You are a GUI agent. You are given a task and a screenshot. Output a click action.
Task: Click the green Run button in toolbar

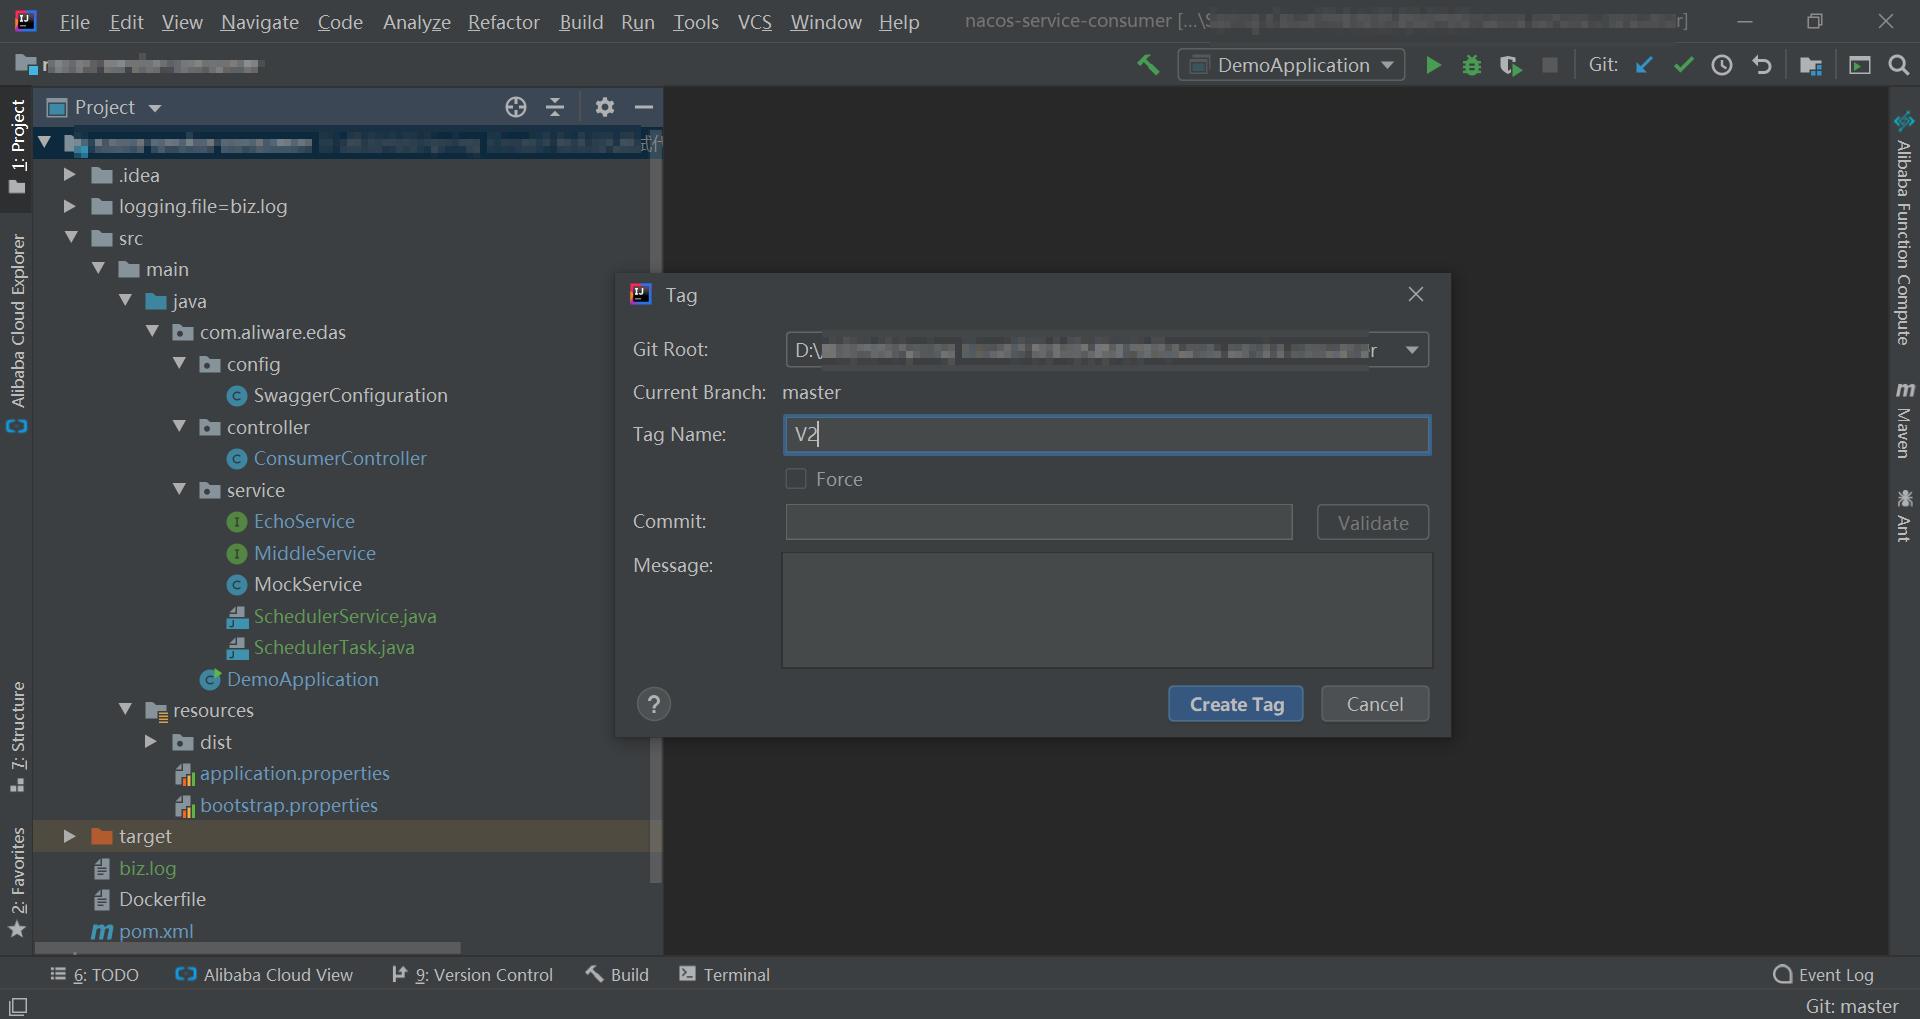[x=1433, y=65]
